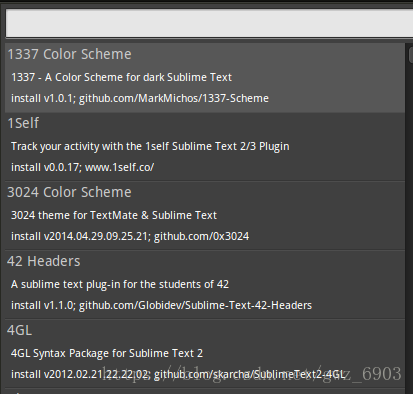Click '3024 theme for TextMate & Sublime Text'
Image resolution: width=413 pixels, height=394 pixels.
coord(114,215)
